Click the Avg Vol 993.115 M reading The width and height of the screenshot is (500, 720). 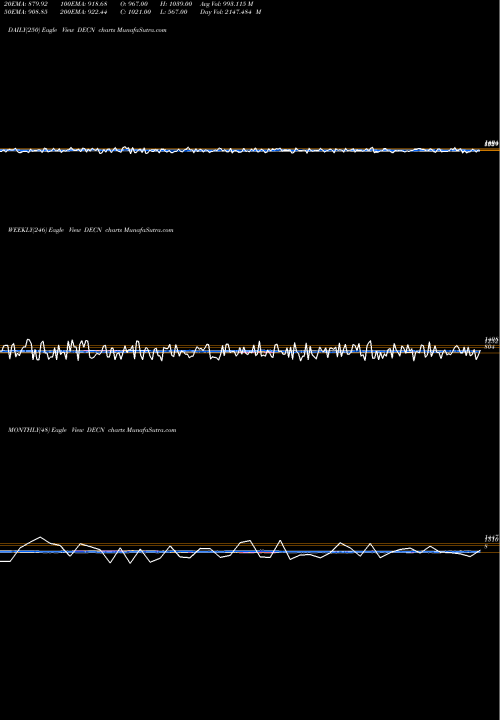click(227, 4)
